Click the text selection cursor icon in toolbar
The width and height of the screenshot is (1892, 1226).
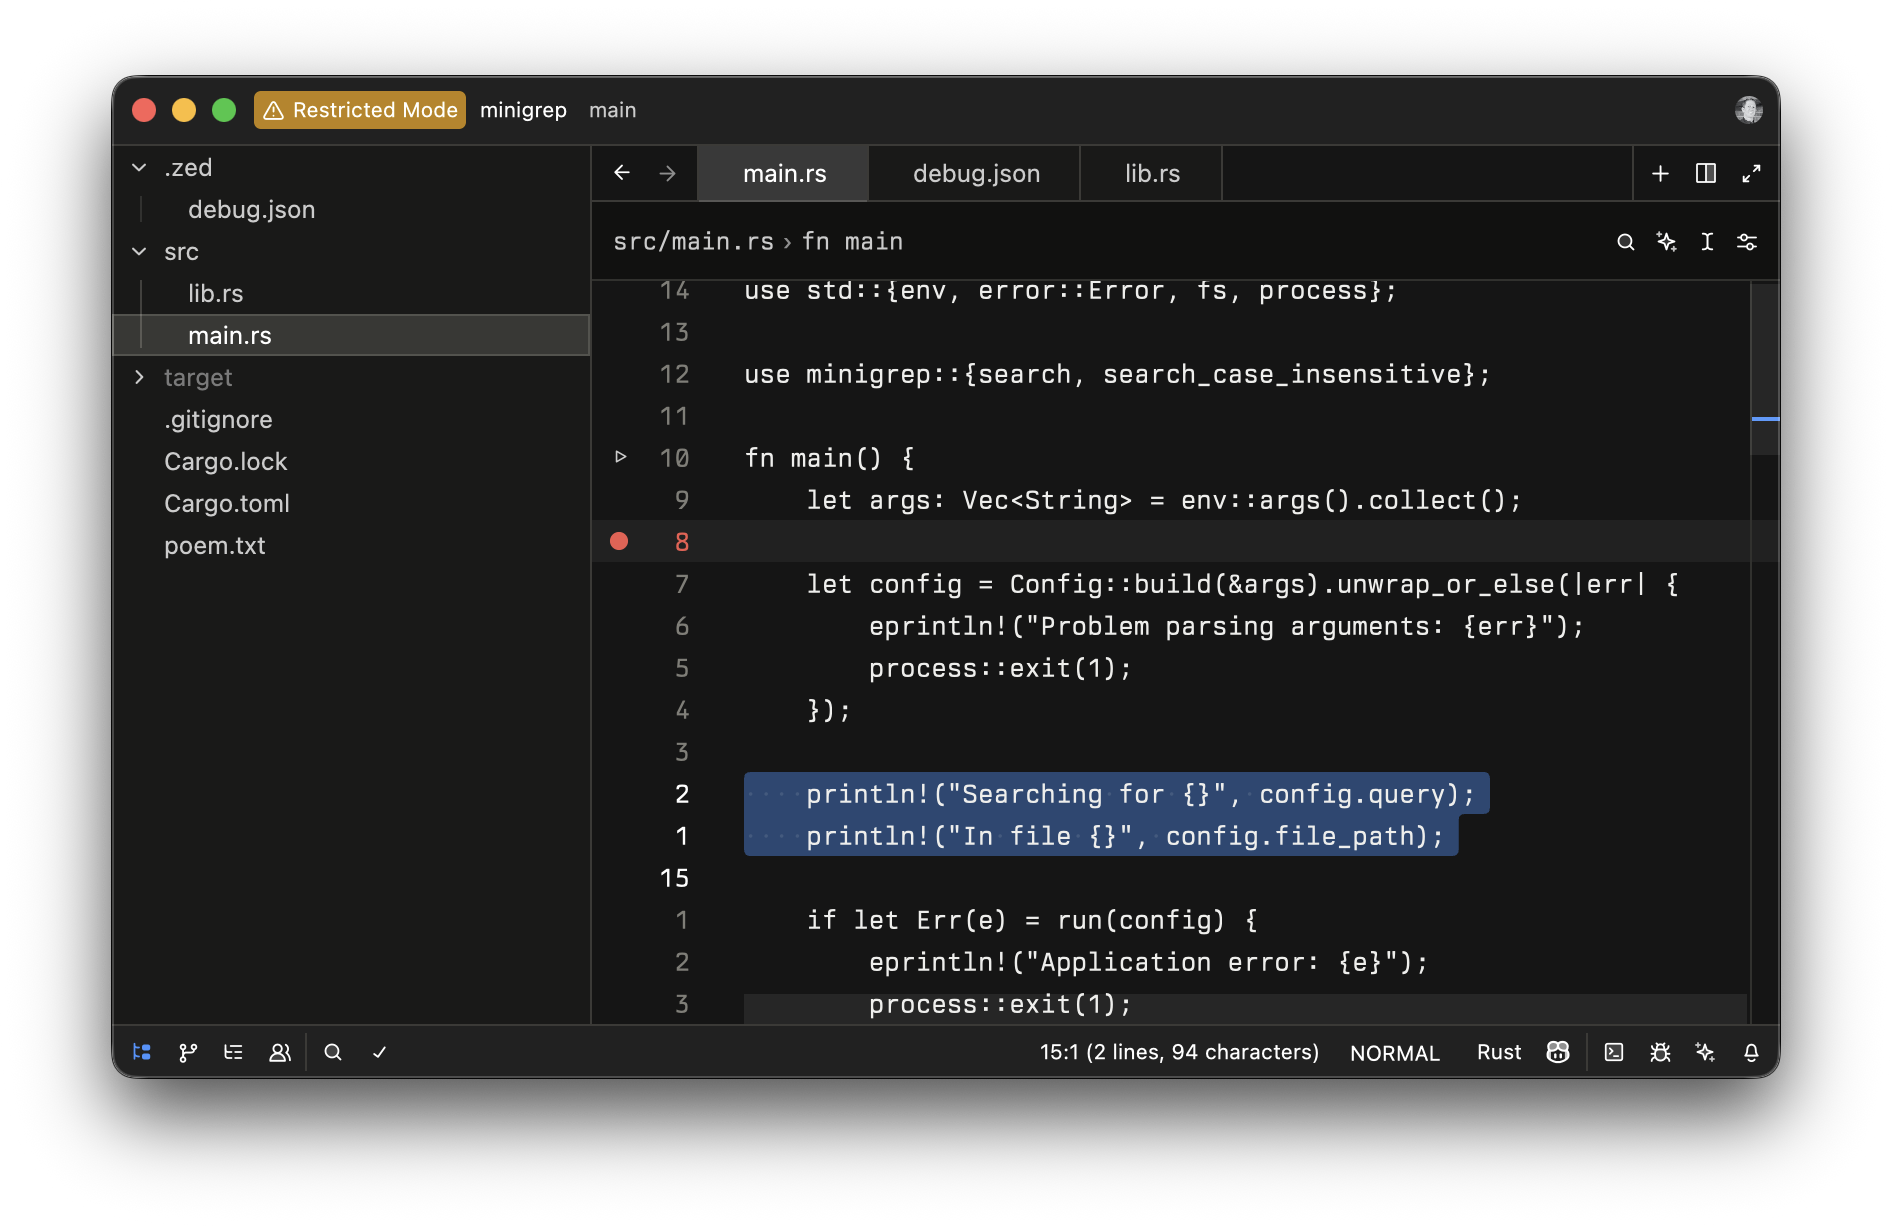click(1707, 242)
